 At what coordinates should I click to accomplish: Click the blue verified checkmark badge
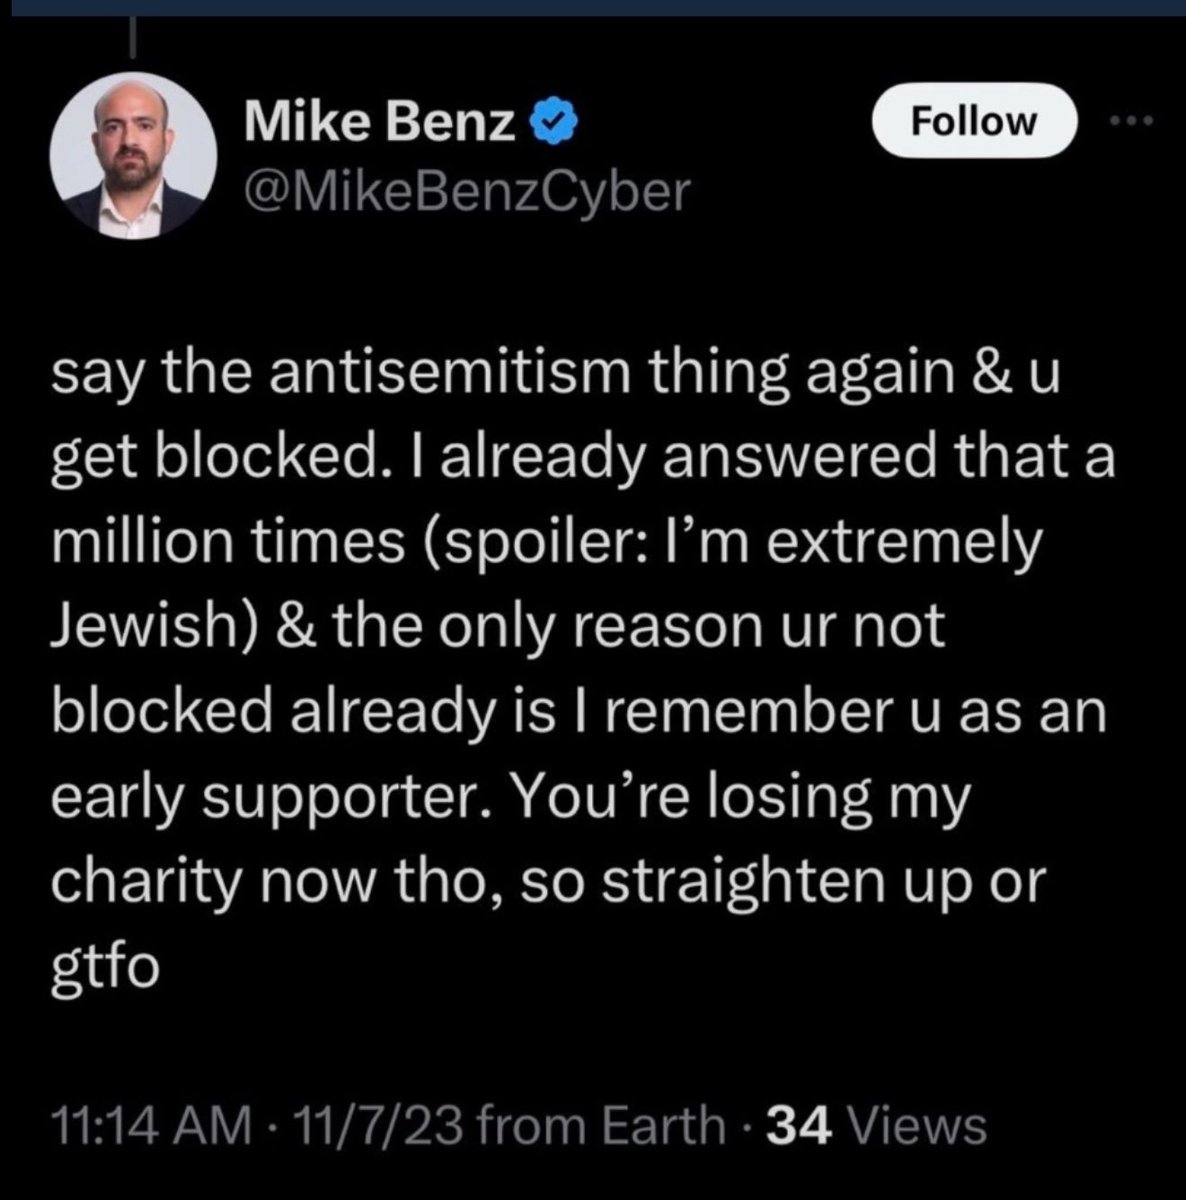point(550,123)
